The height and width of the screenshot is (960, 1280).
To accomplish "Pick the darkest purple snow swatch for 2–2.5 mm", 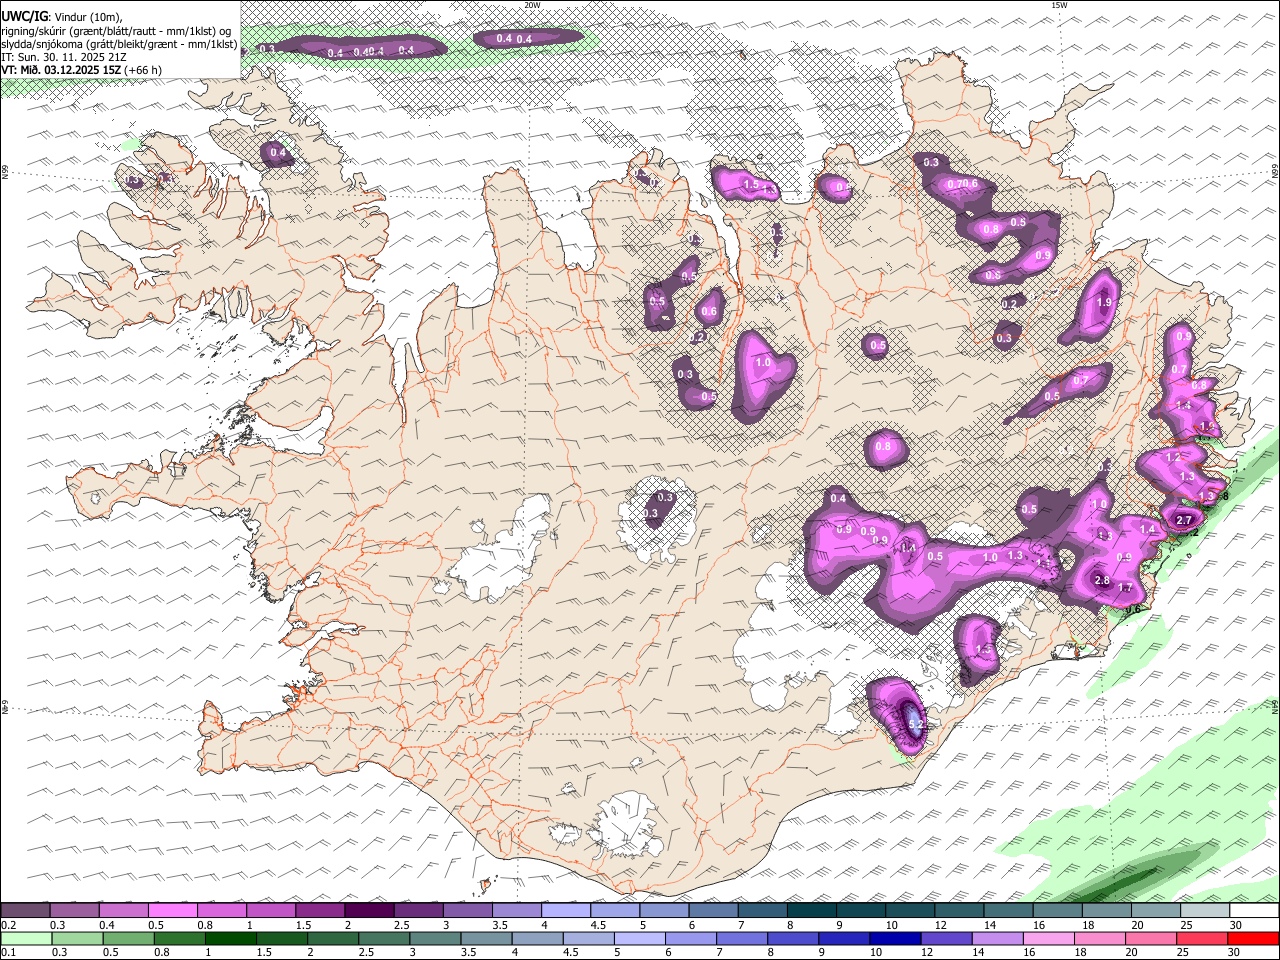I will pos(368,910).
